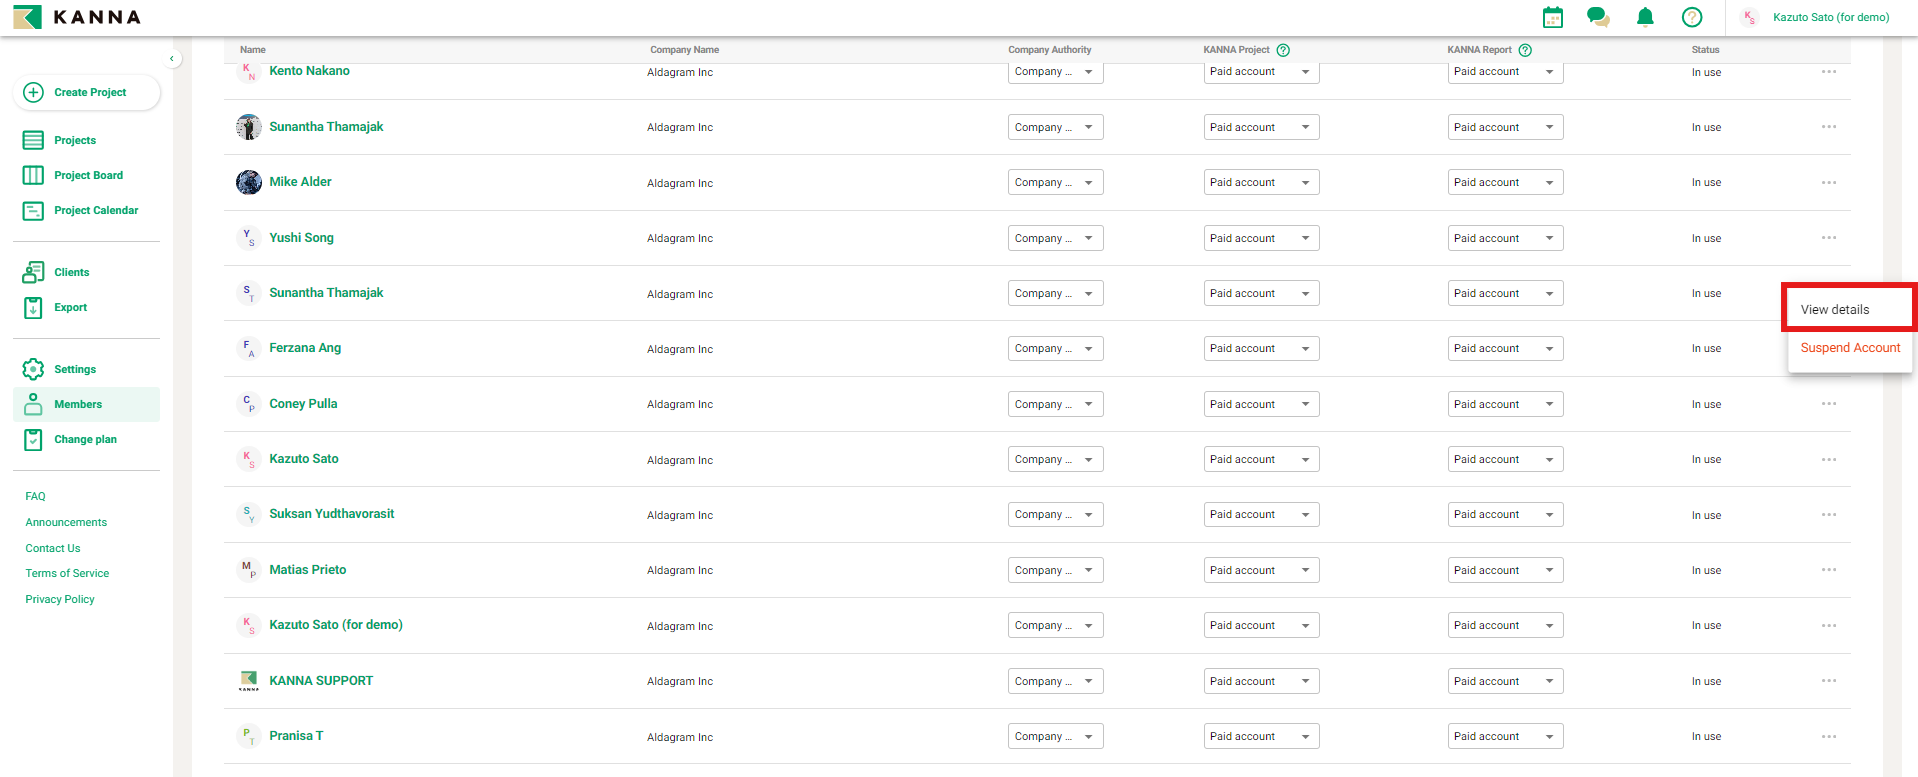Open the Settings page from sidebar
Image resolution: width=1918 pixels, height=777 pixels.
tap(75, 369)
